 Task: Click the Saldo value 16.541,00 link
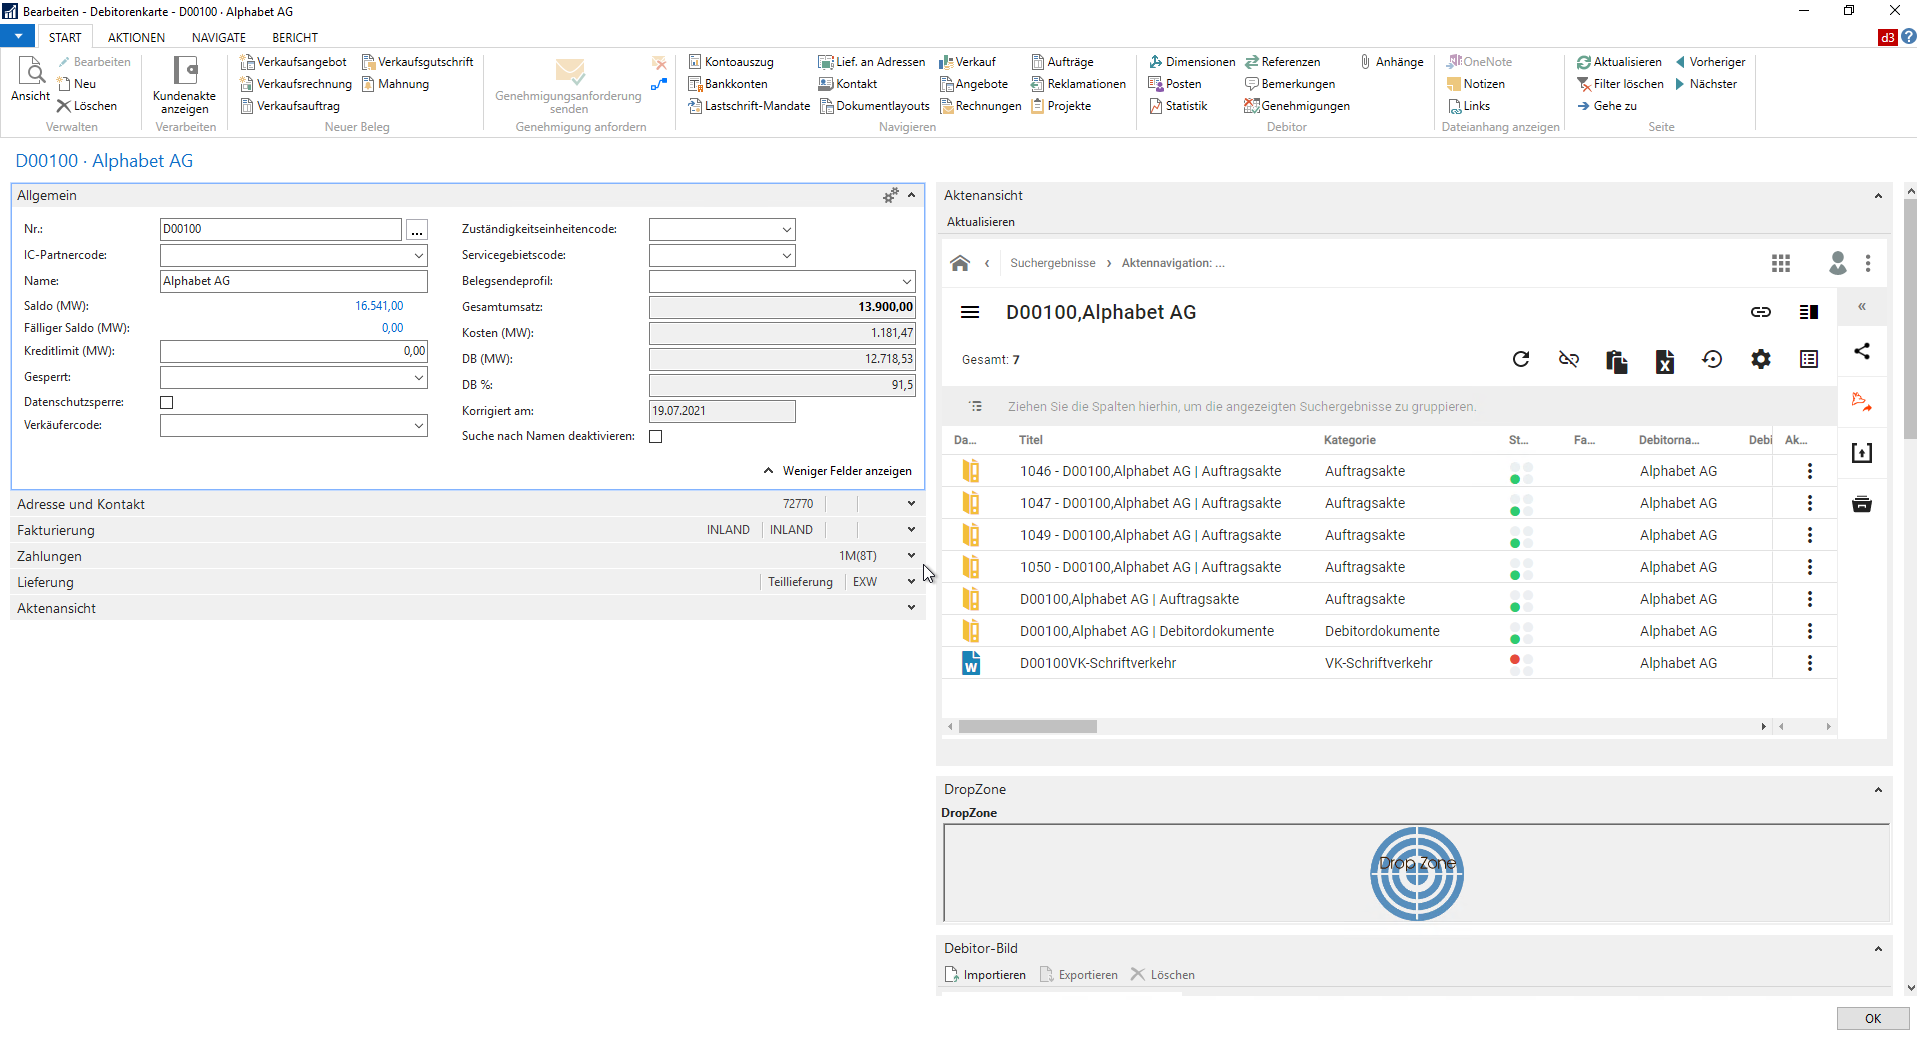379,306
